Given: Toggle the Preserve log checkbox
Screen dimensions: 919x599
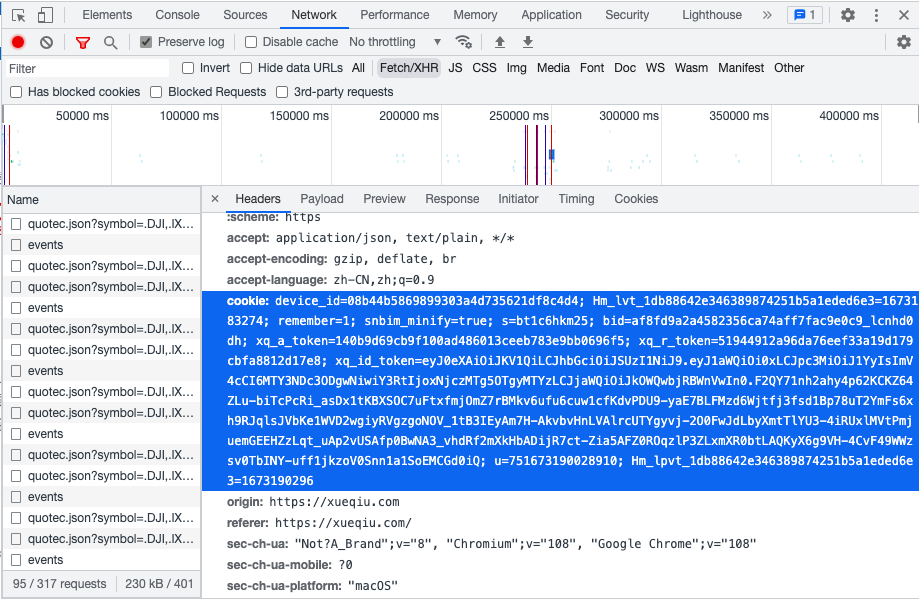Looking at the screenshot, I should 146,42.
